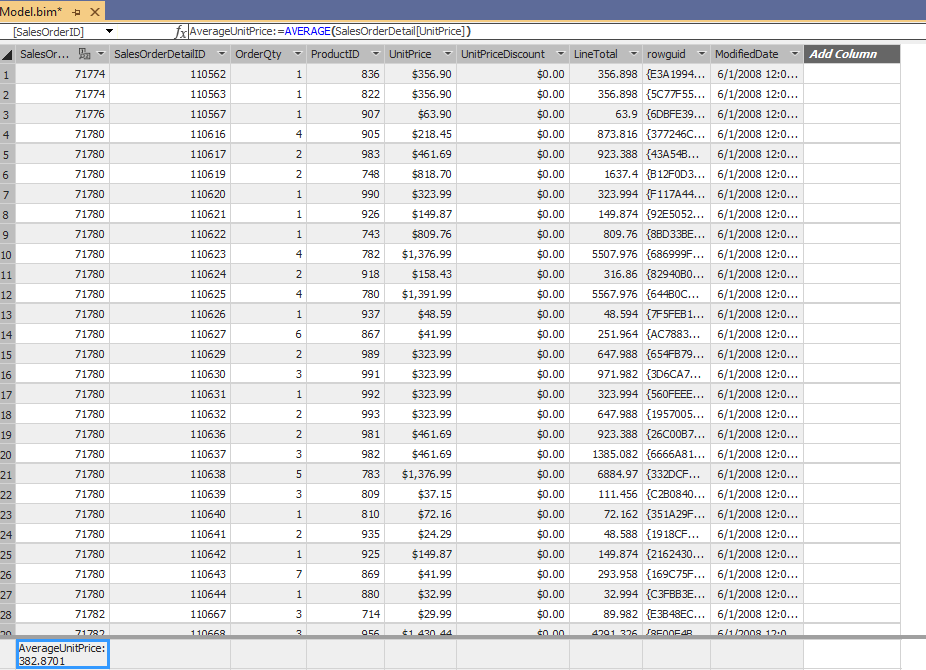Click UnitPrice cell $63.90
Screen dimensions: 926x670
420,114
